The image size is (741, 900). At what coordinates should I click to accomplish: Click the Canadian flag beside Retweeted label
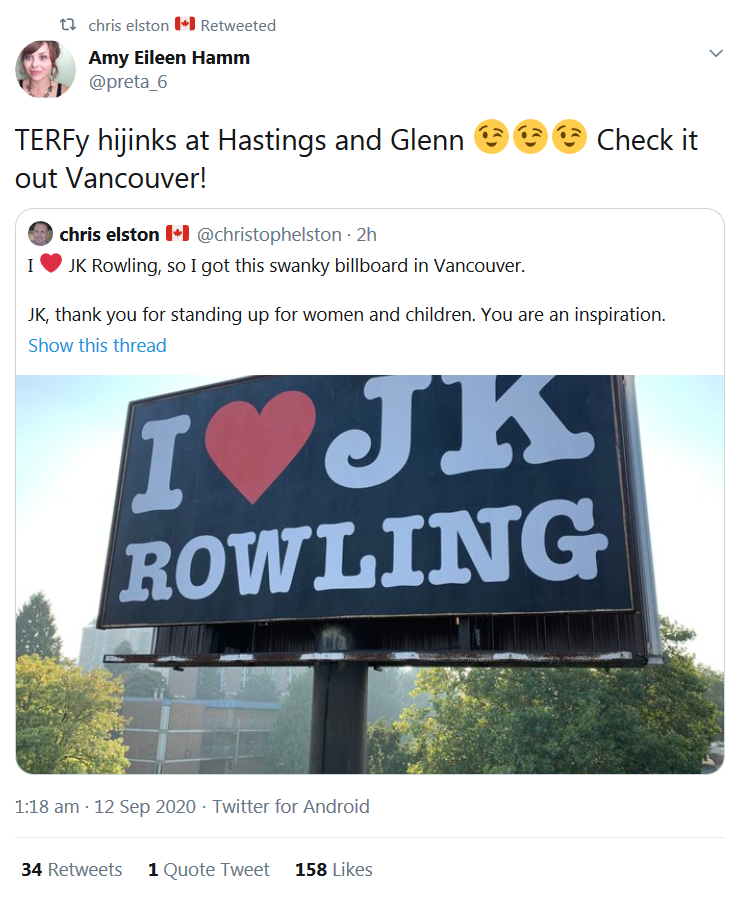(x=185, y=24)
